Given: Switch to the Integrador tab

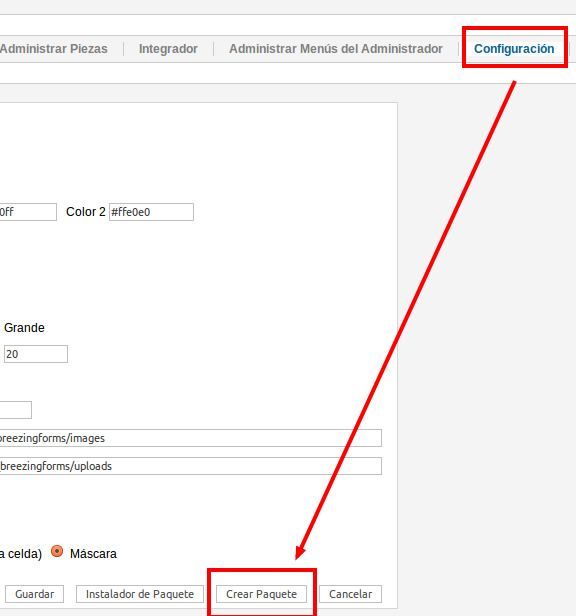Looking at the screenshot, I should [x=168, y=49].
